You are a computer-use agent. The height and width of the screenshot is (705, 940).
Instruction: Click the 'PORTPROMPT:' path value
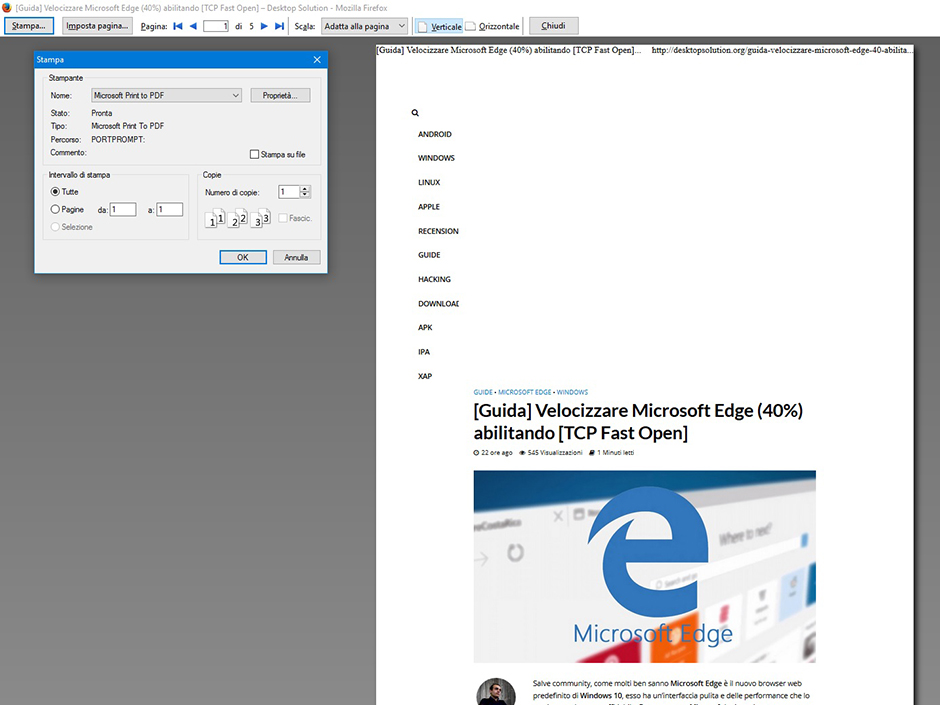coord(118,139)
